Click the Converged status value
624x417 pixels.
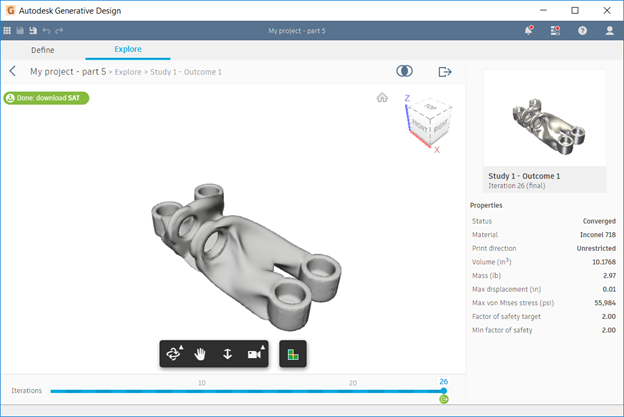click(x=599, y=221)
